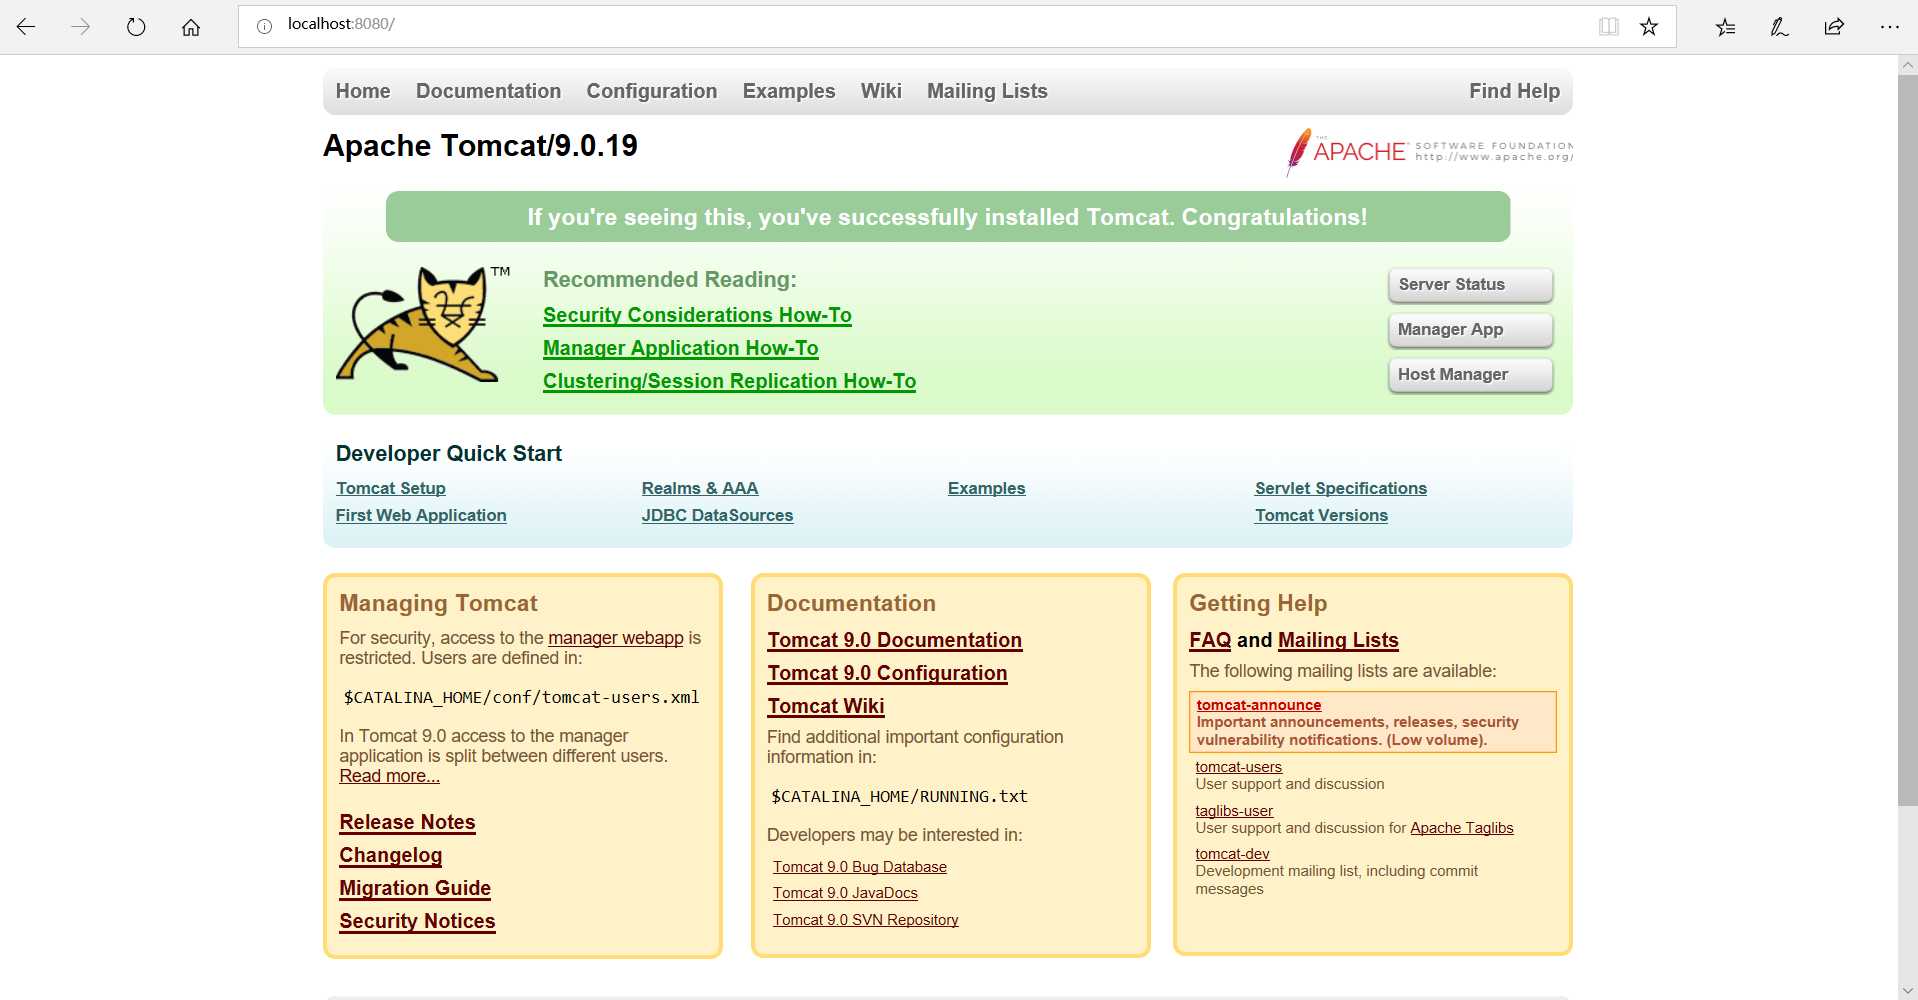Click the scrollbar up arrow
This screenshot has width=1918, height=1000.
pos(1907,65)
